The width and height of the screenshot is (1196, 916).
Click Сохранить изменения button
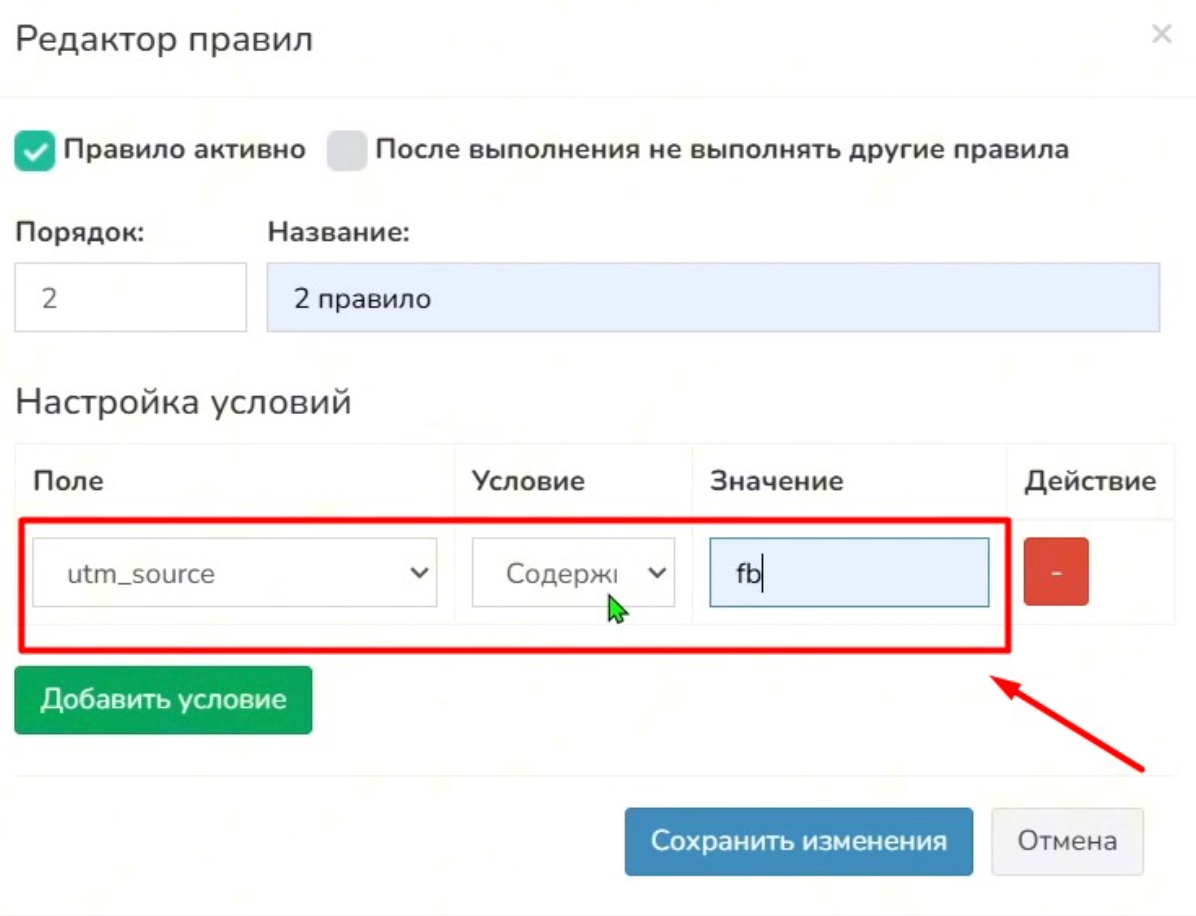coord(798,842)
